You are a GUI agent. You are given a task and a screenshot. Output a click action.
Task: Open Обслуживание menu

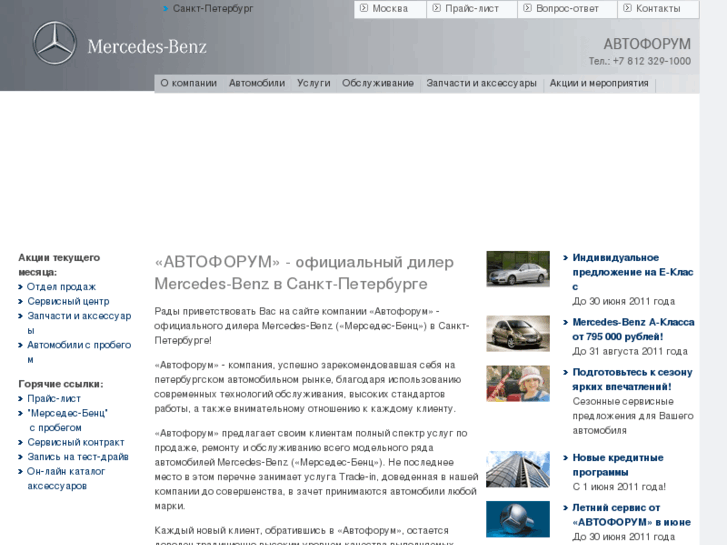coord(378,83)
